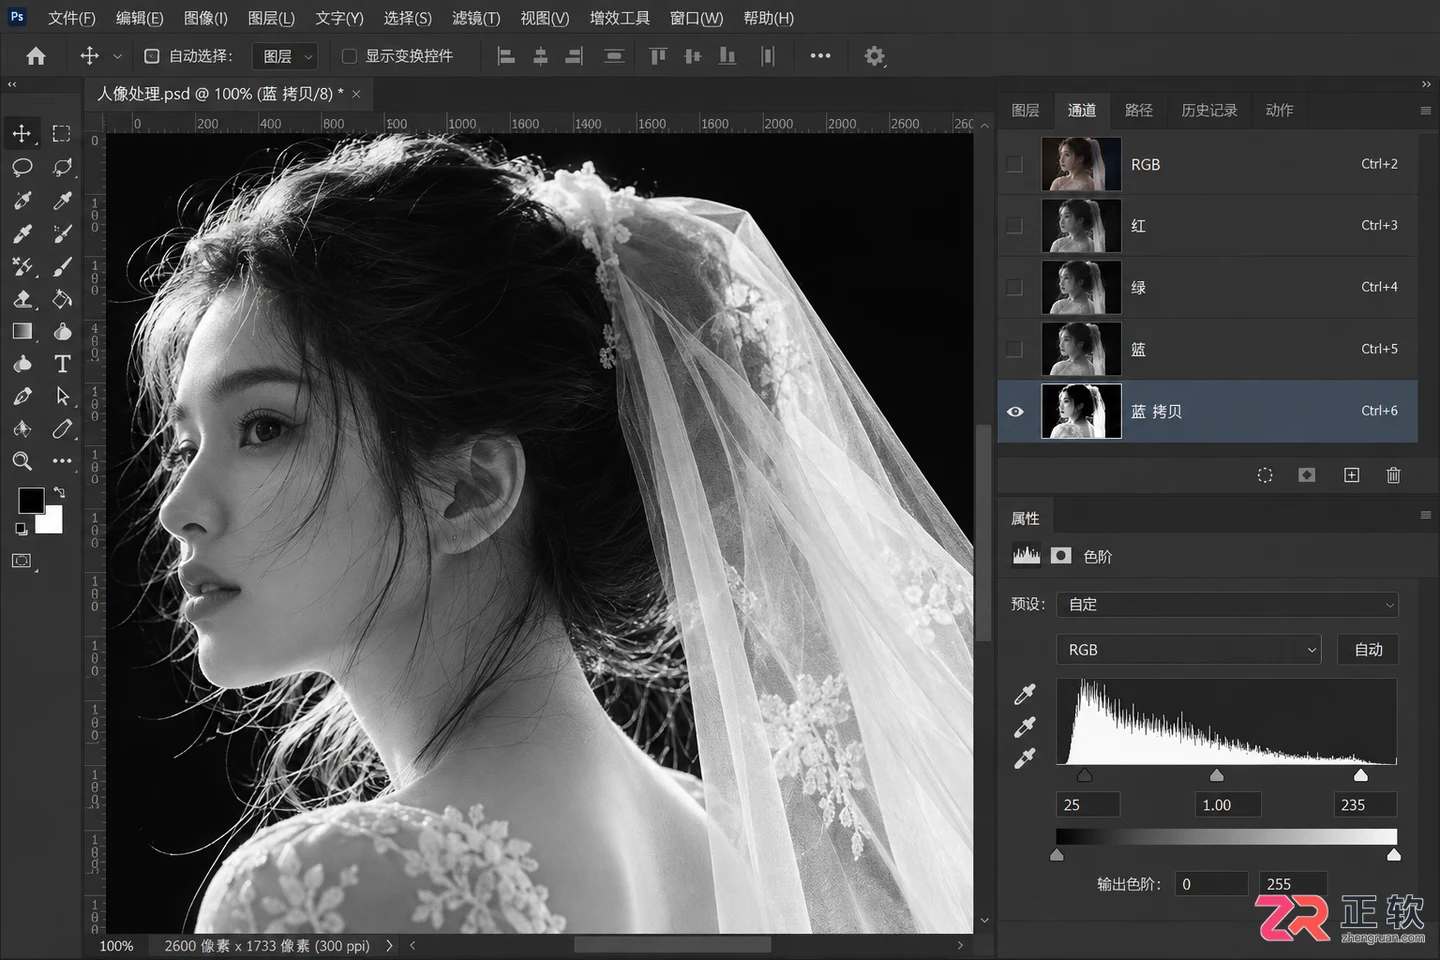
Task: Select the Lasso tool
Action: pyautogui.click(x=21, y=167)
